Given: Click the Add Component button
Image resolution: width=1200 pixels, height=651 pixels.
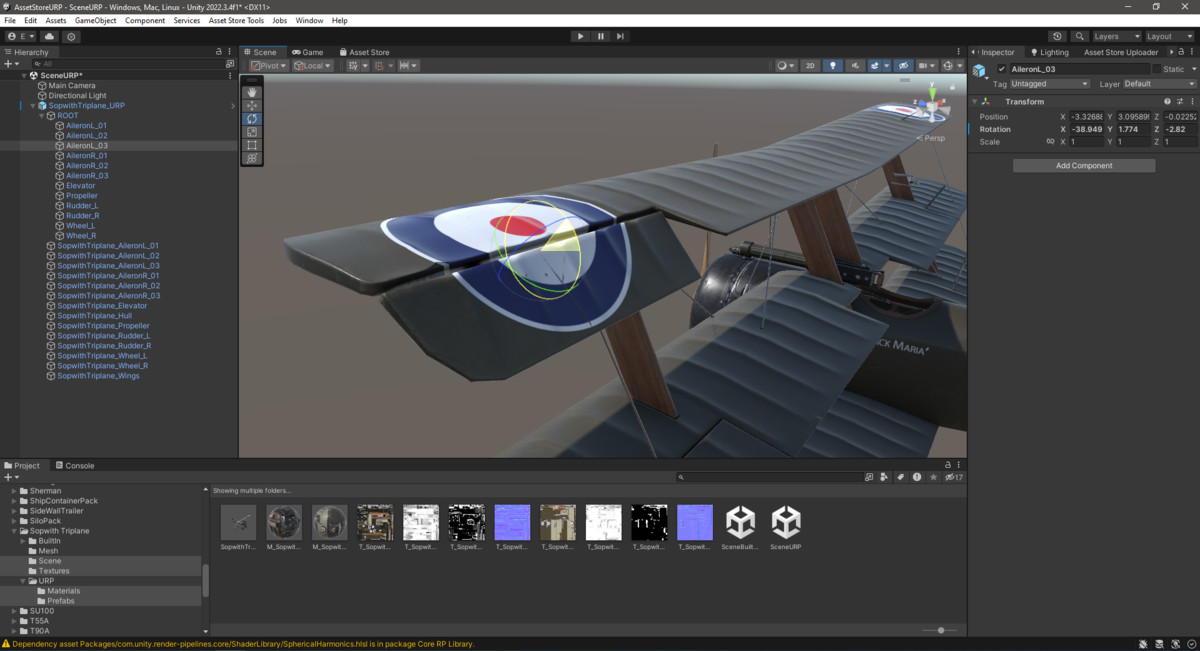Looking at the screenshot, I should point(1083,165).
